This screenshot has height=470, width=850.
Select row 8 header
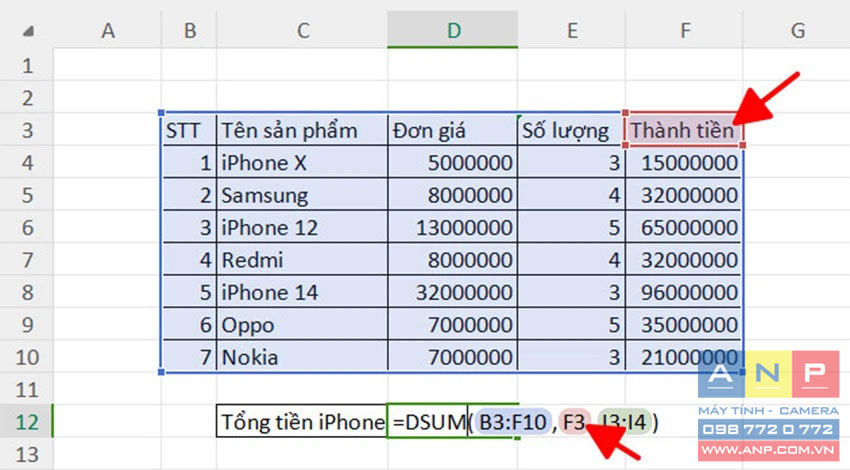(x=27, y=293)
